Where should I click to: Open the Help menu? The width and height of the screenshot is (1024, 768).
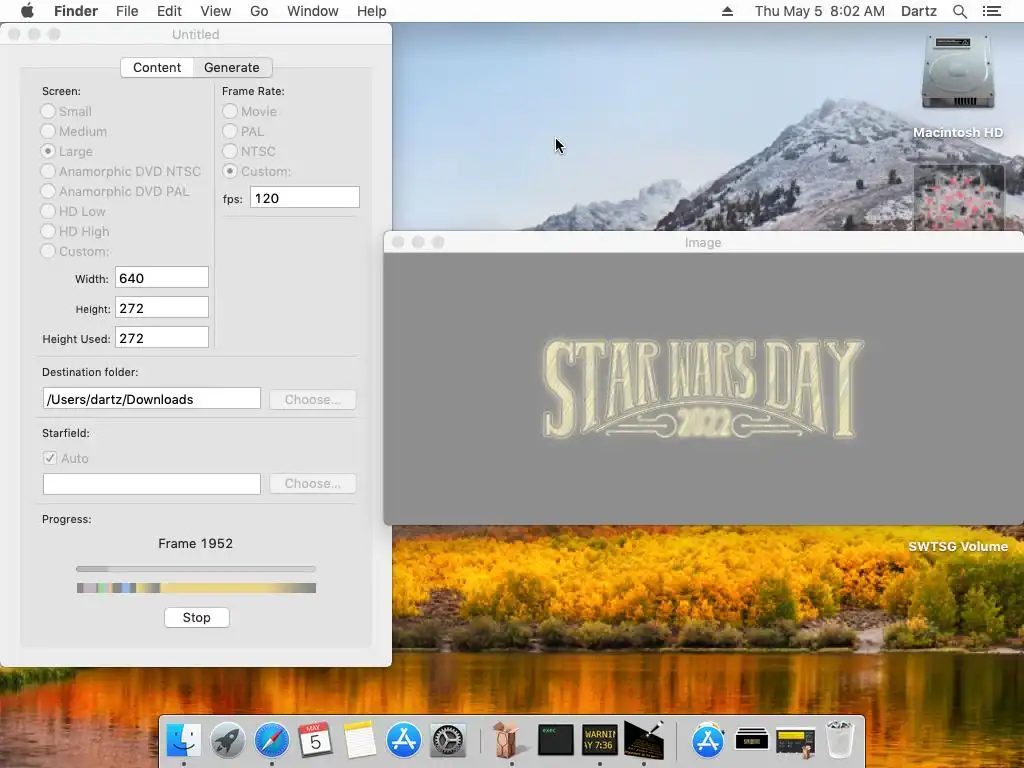(x=372, y=11)
